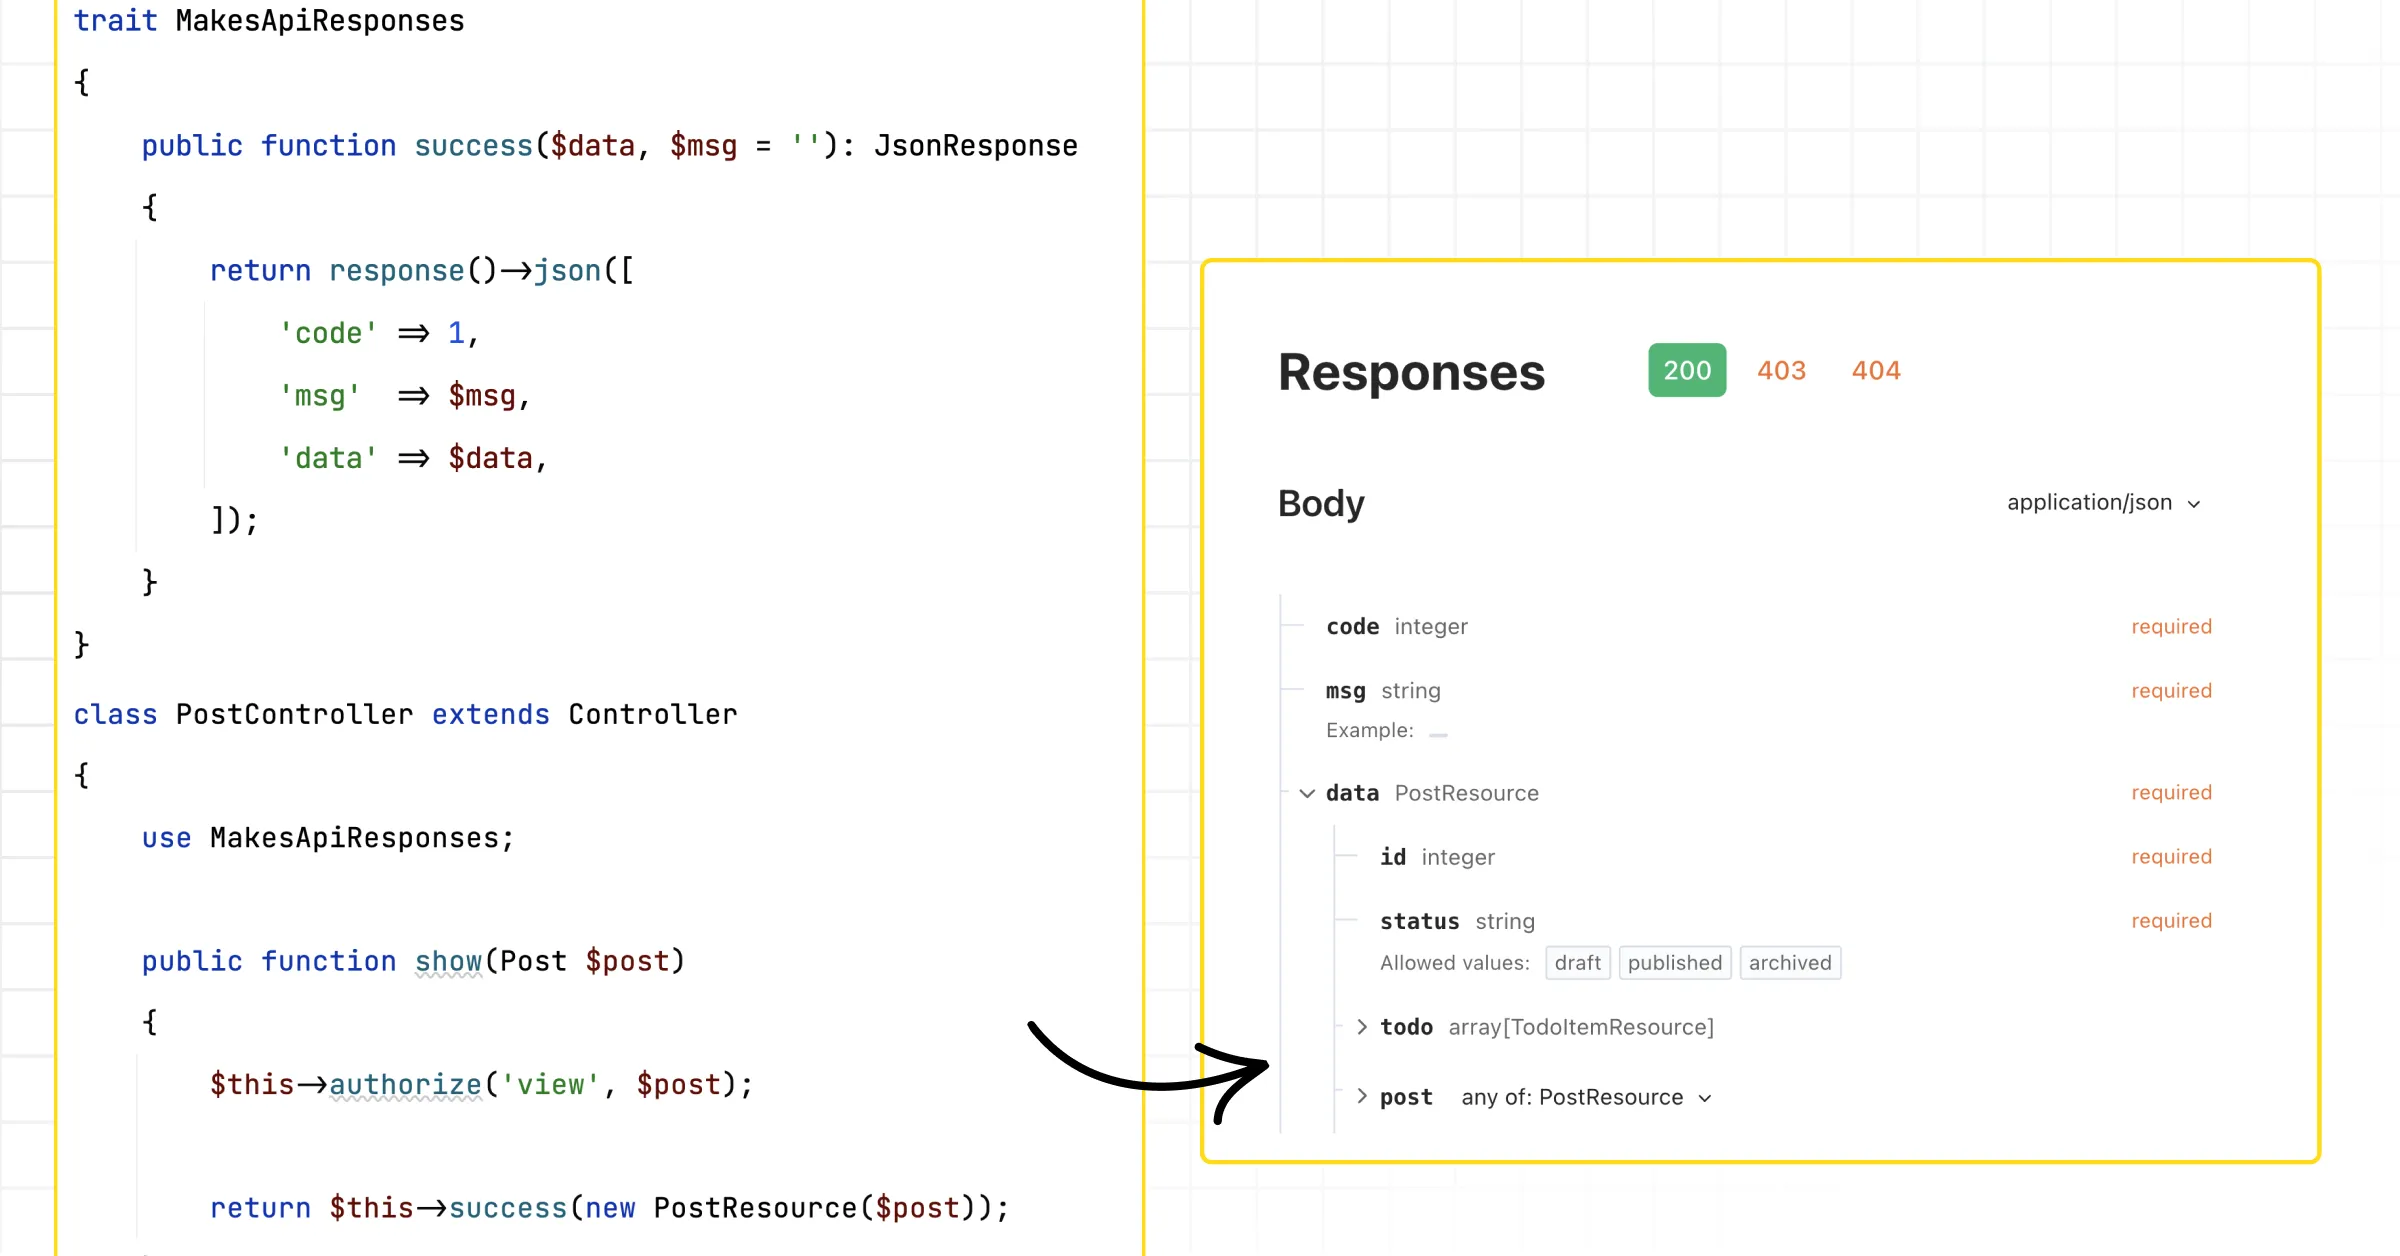
Task: Click the 'show' method name in code
Action: tap(448, 961)
